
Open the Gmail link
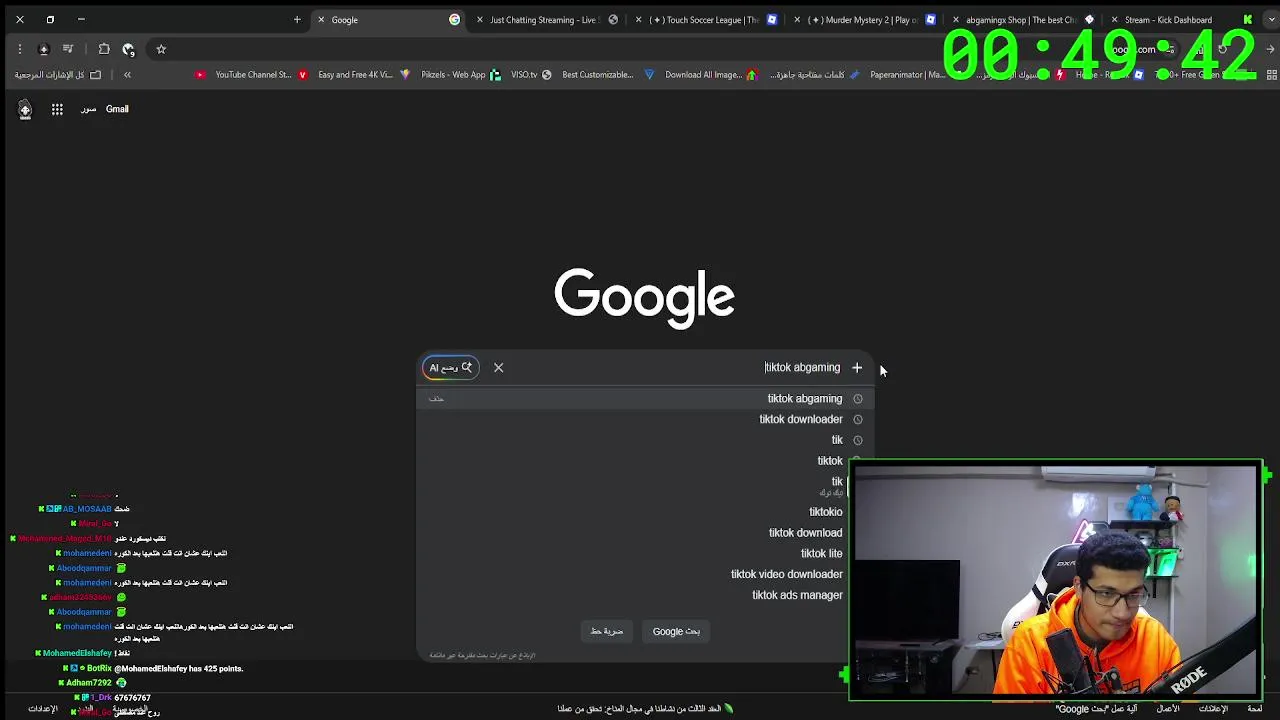[x=117, y=109]
